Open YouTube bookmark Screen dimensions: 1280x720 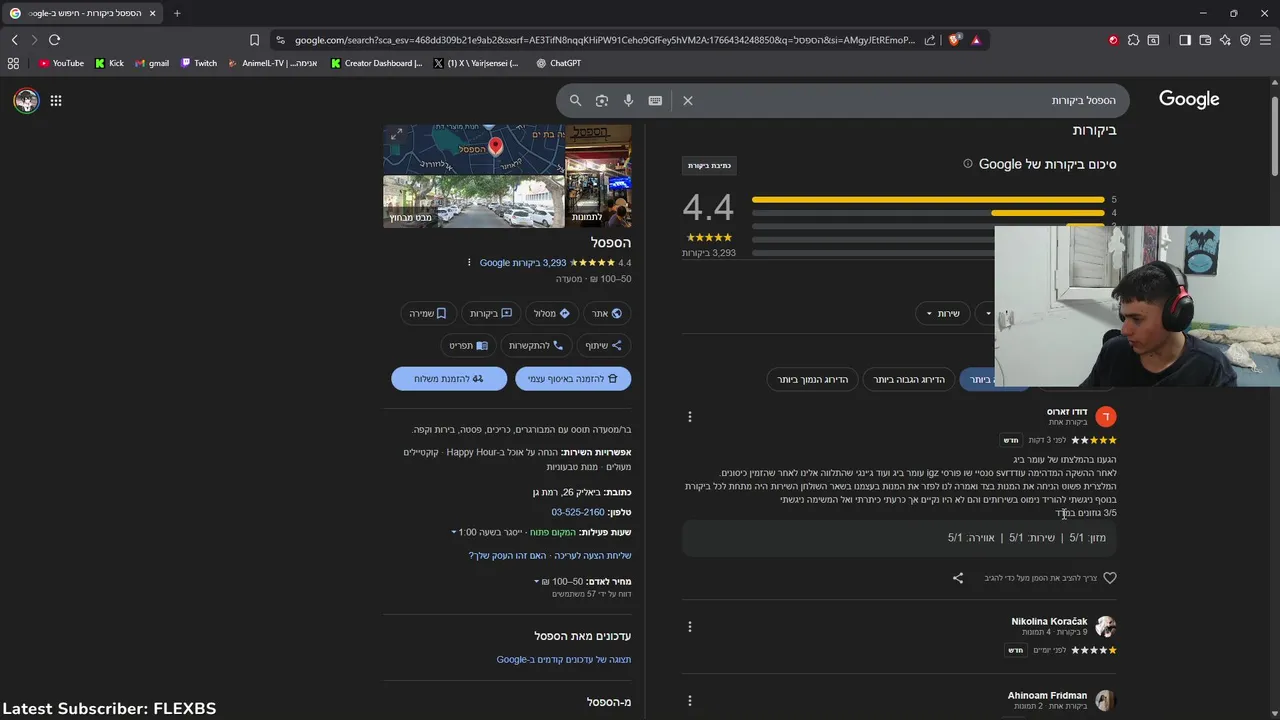coord(61,63)
